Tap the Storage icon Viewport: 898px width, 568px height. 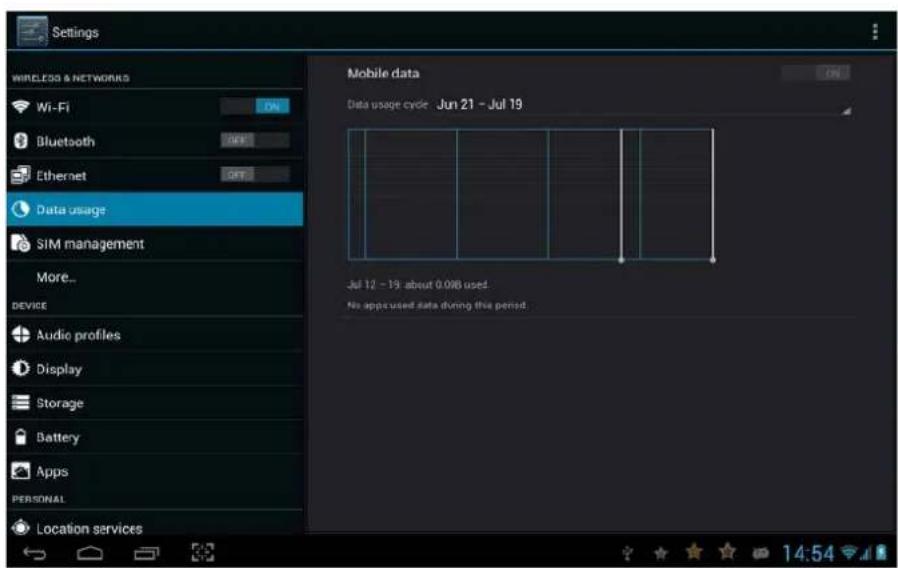pos(21,403)
